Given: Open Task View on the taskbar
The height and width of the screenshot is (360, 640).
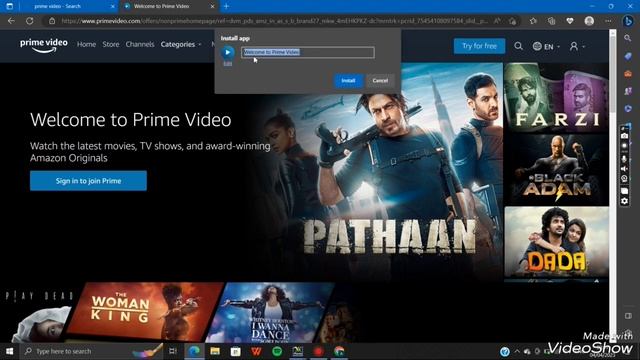Looking at the screenshot, I should tap(173, 351).
